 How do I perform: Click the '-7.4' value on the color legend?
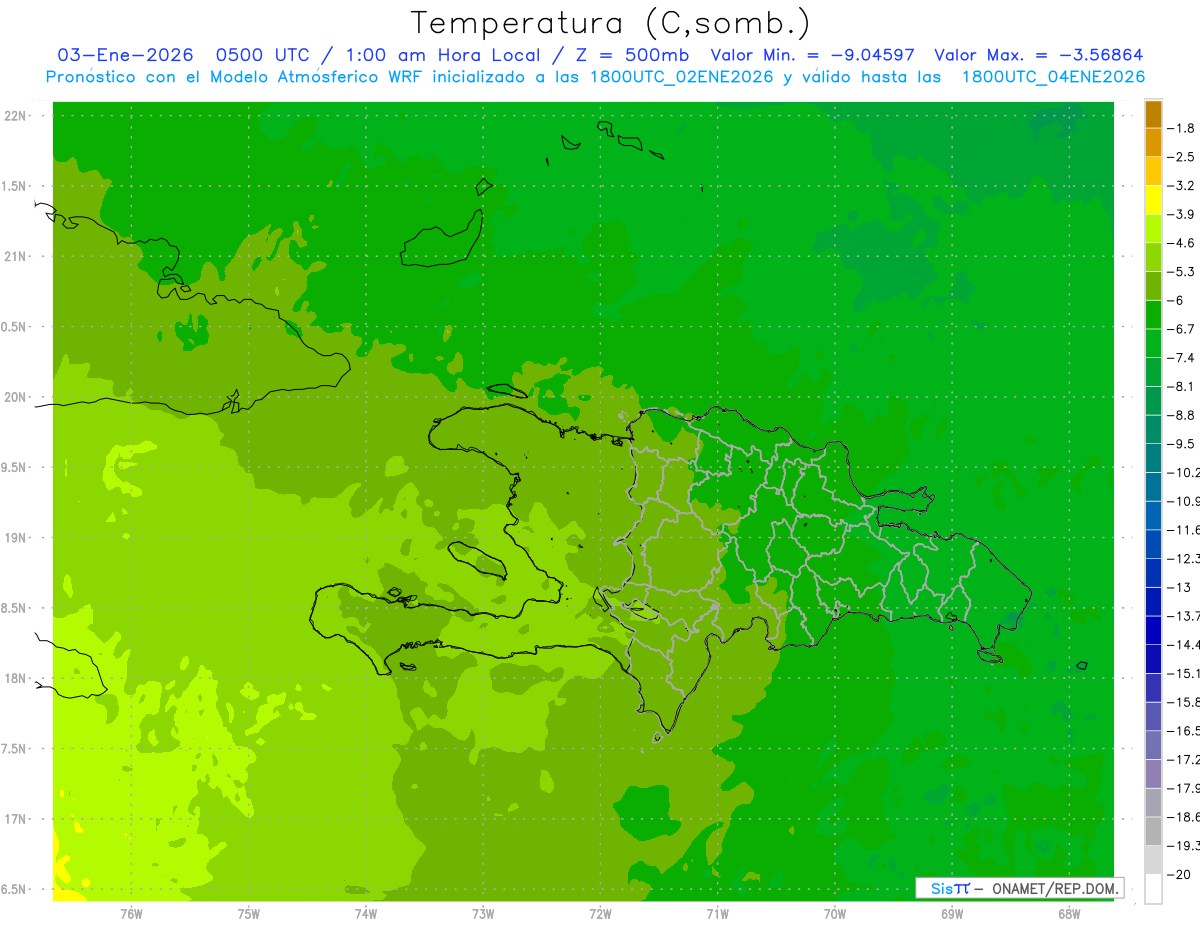pyautogui.click(x=1181, y=357)
